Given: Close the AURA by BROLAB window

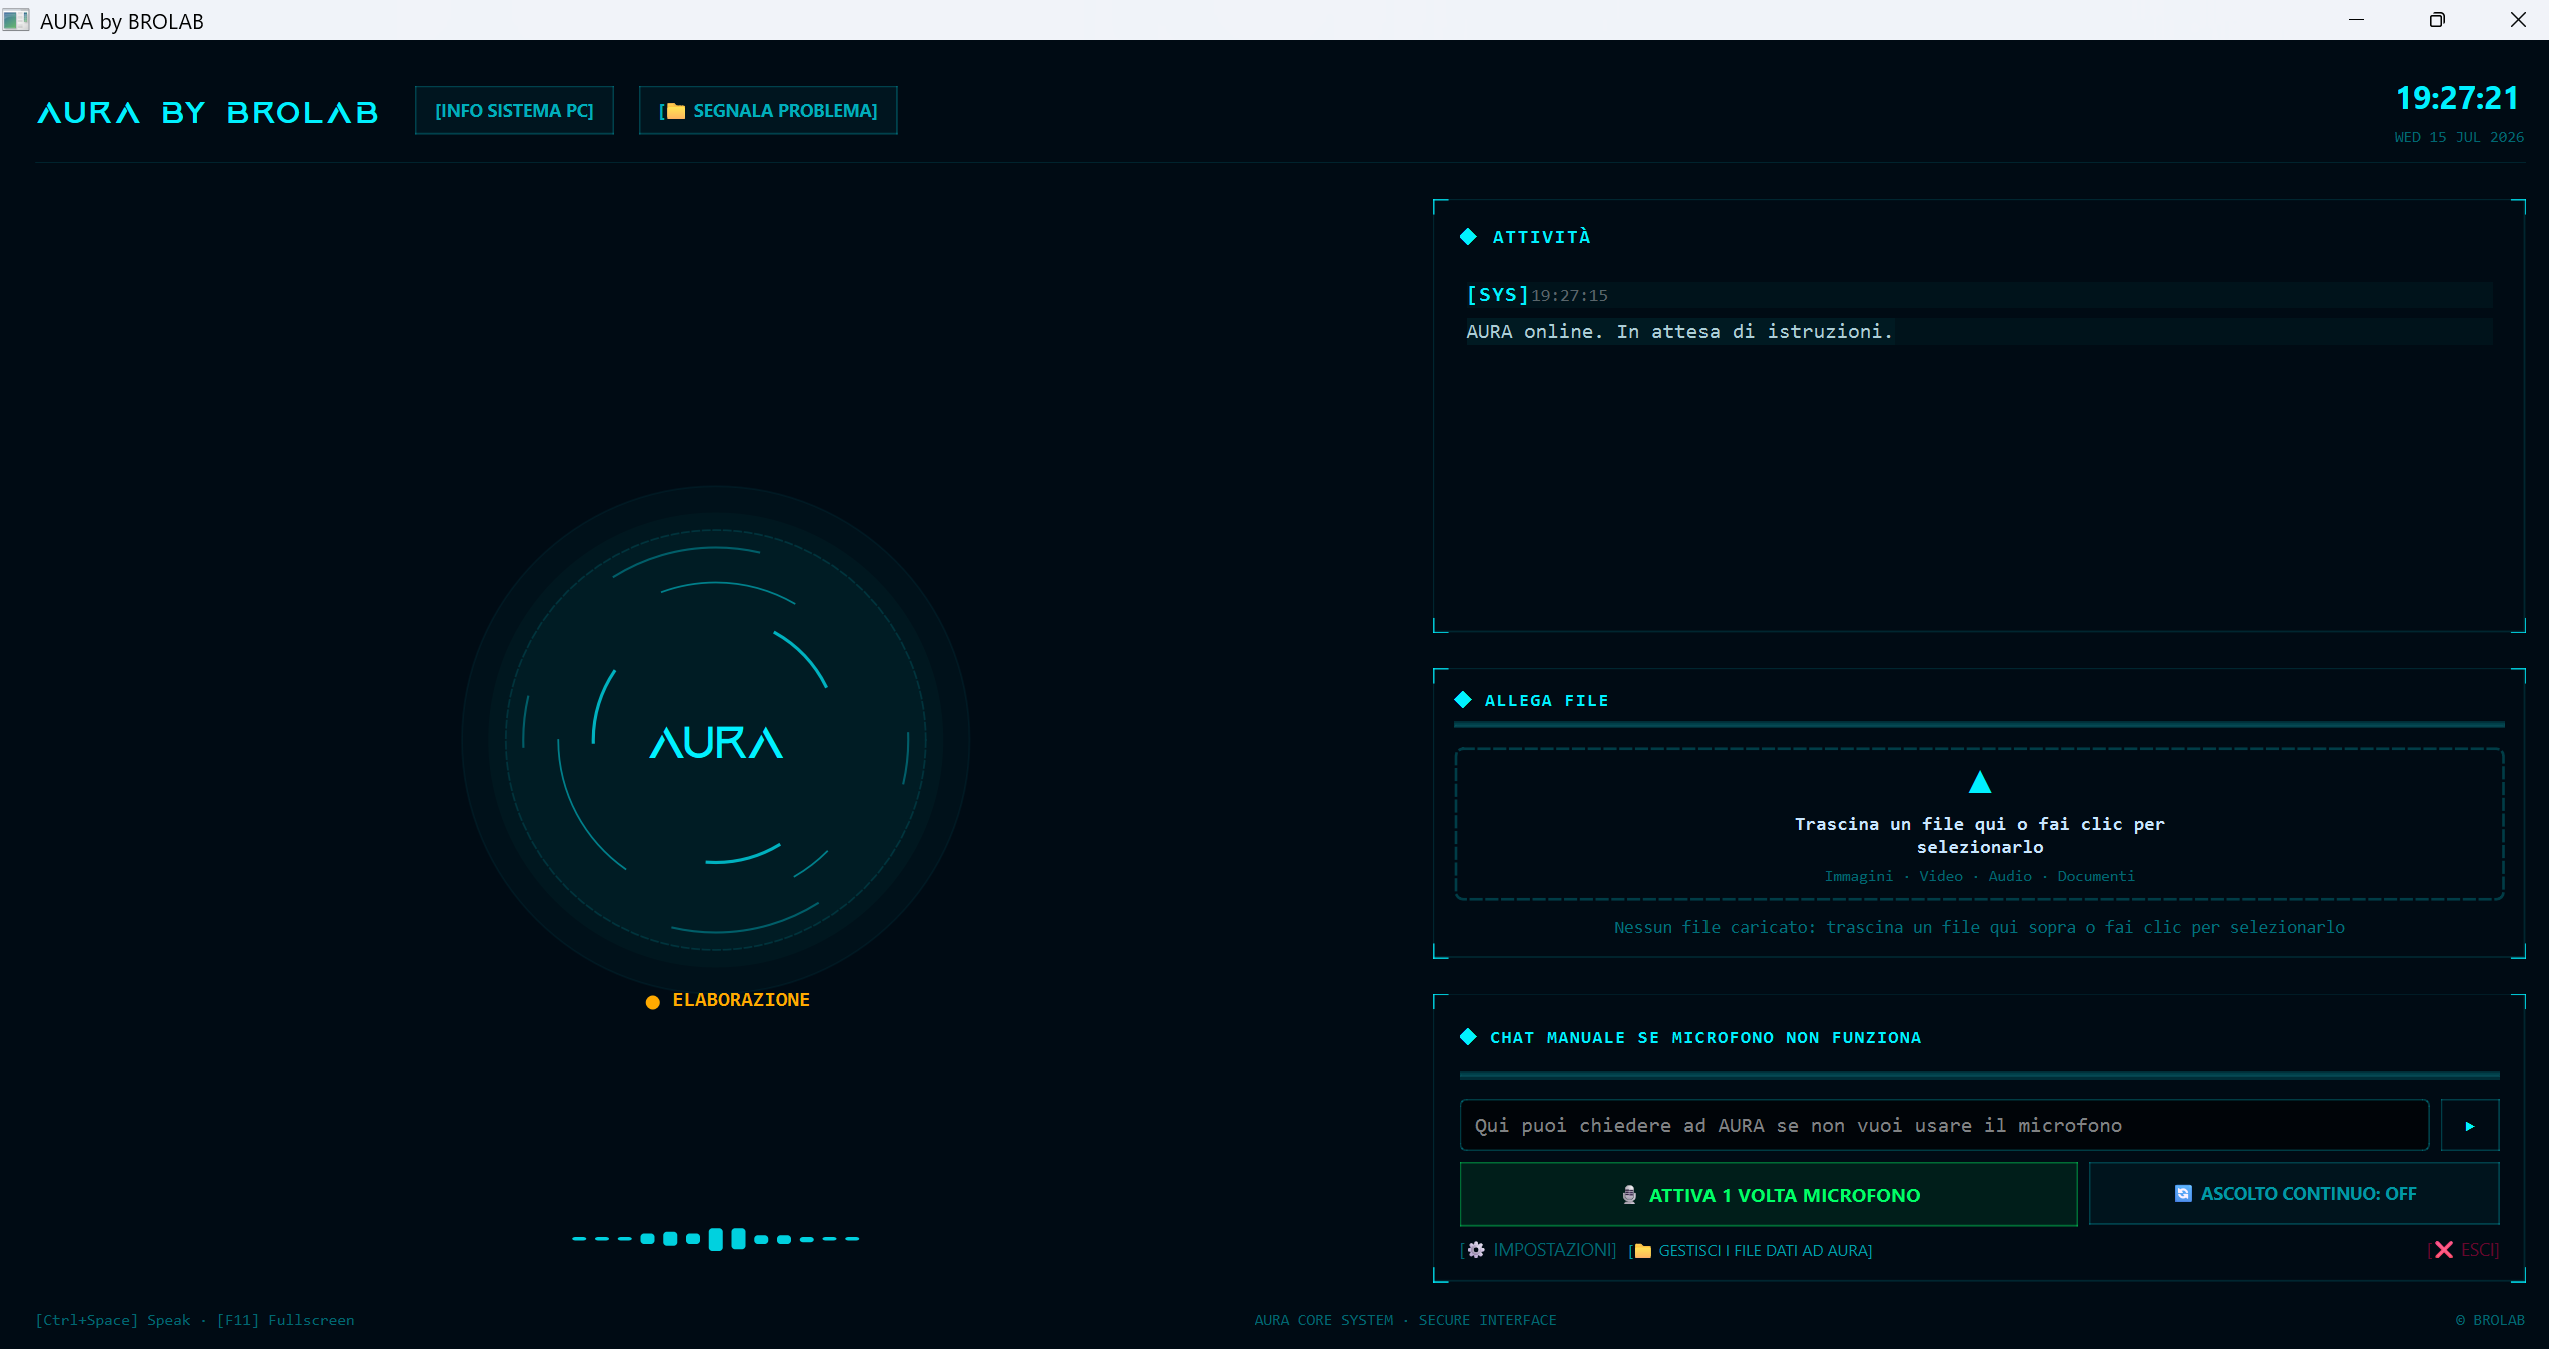Looking at the screenshot, I should coord(2518,20).
